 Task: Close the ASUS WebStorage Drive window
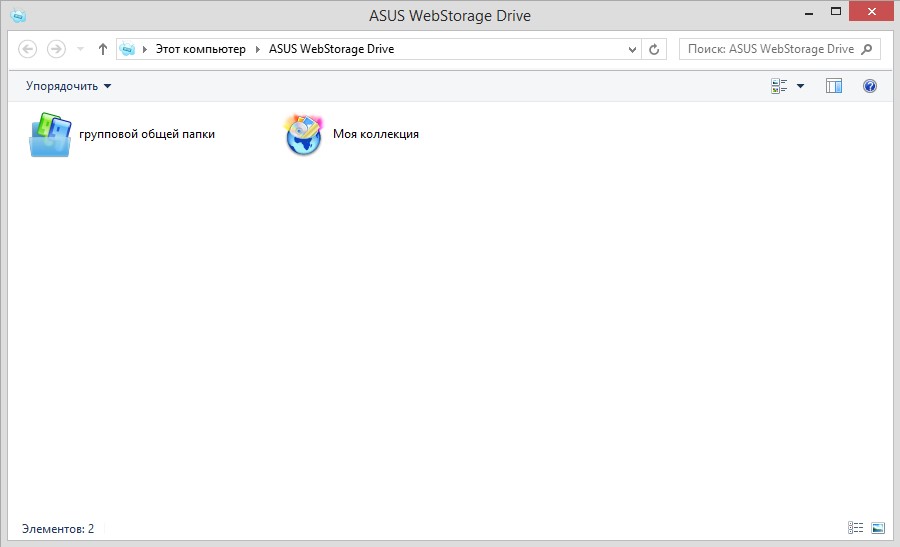tap(872, 11)
